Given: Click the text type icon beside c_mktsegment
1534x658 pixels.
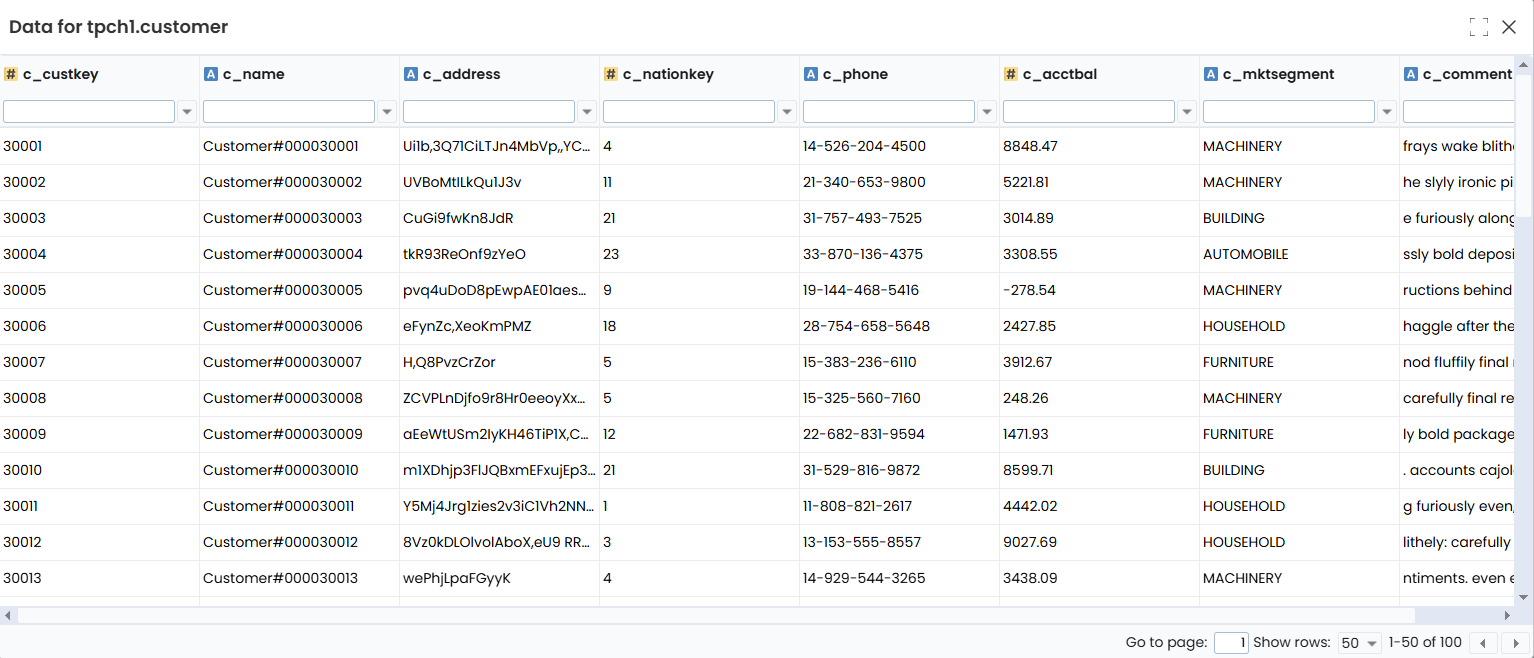Looking at the screenshot, I should [1211, 74].
